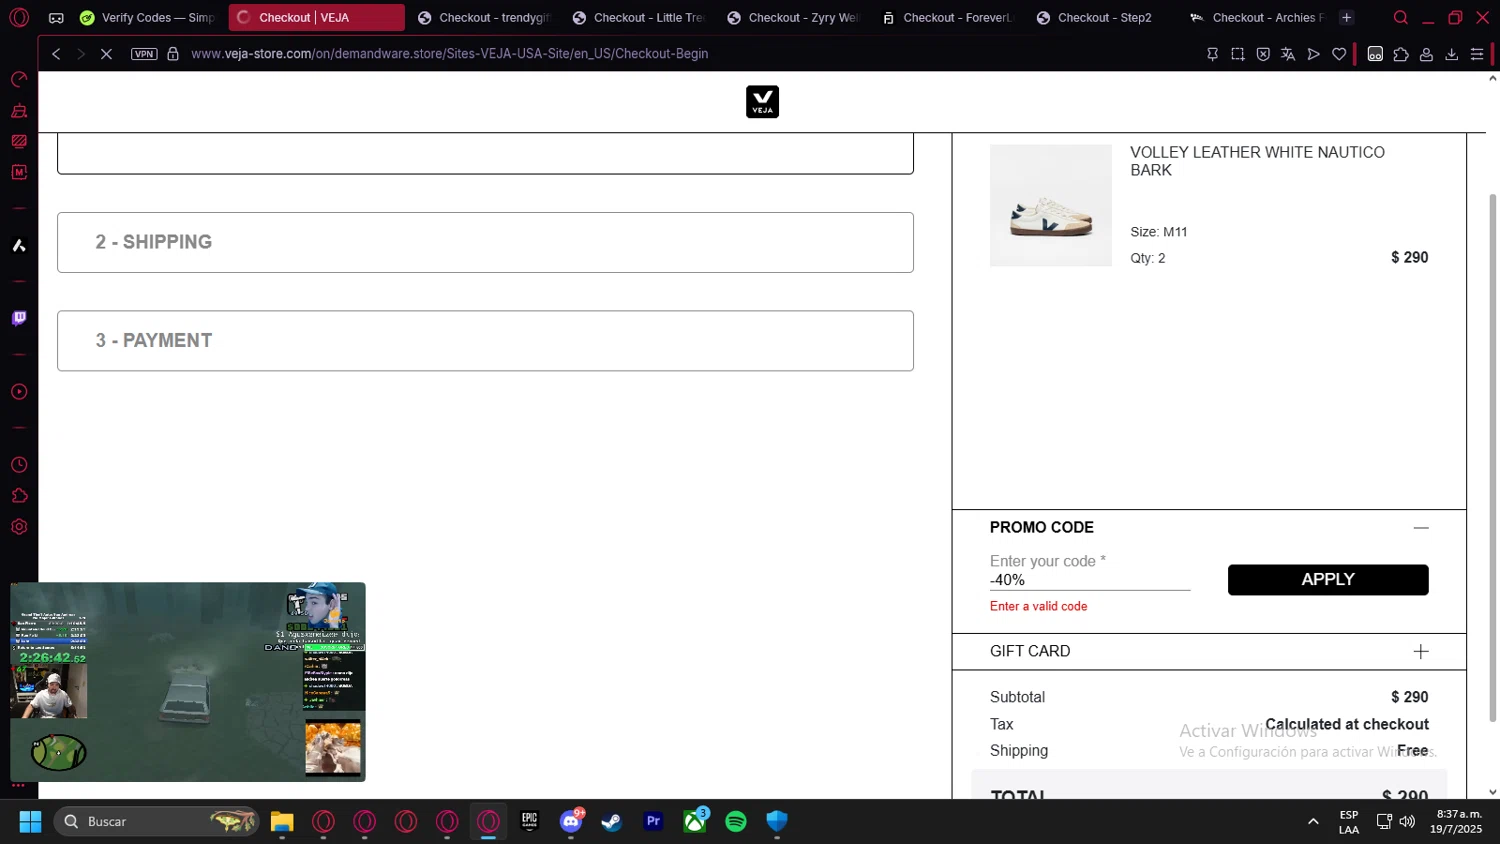The image size is (1500, 844).
Task: Collapse the PROMO CODE section minus icon
Action: click(x=1421, y=528)
